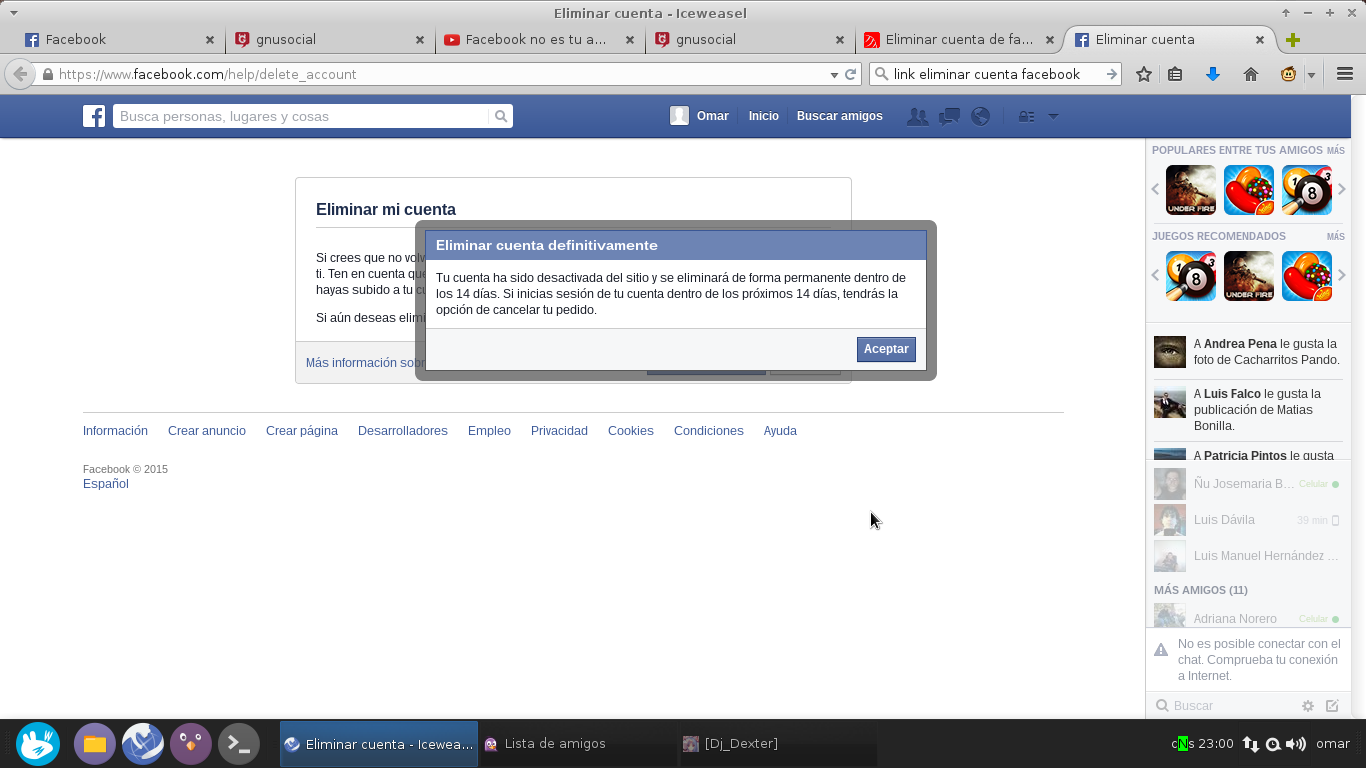The width and height of the screenshot is (1366, 768).
Task: Open chat with Adriana Norero
Action: pos(1247,617)
